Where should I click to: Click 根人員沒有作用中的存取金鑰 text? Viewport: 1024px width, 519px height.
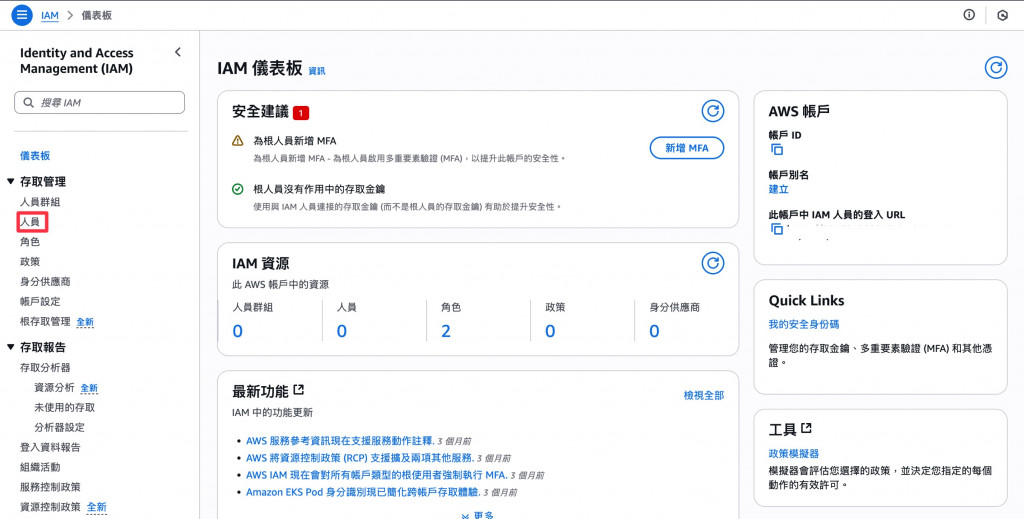click(x=319, y=189)
